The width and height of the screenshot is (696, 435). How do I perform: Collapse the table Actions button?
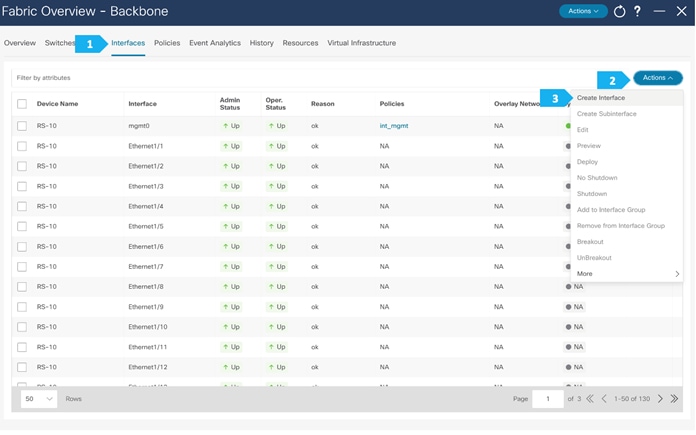click(x=657, y=78)
